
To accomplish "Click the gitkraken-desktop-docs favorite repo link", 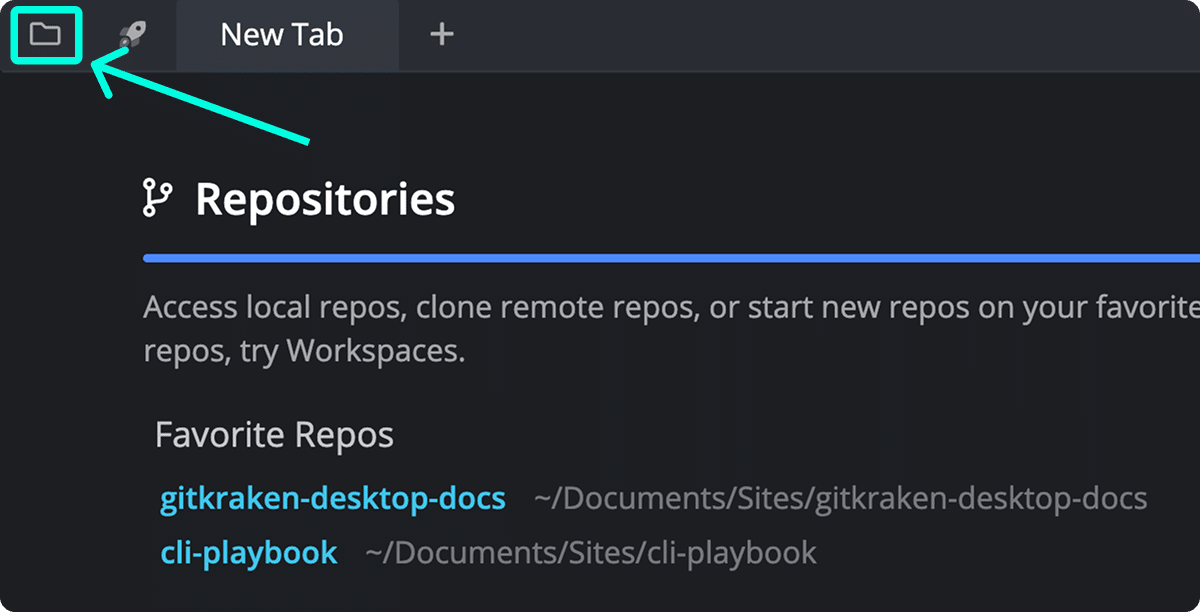I will click(330, 497).
